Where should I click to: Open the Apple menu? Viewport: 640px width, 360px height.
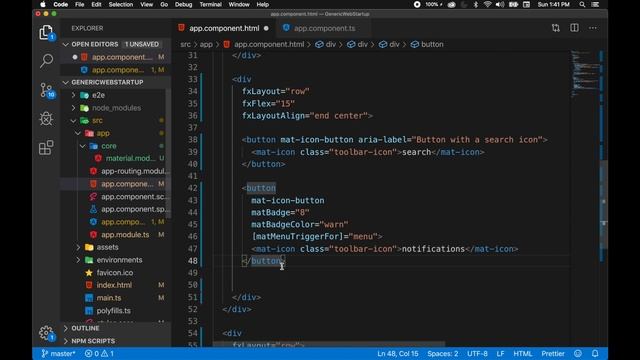point(43,4)
